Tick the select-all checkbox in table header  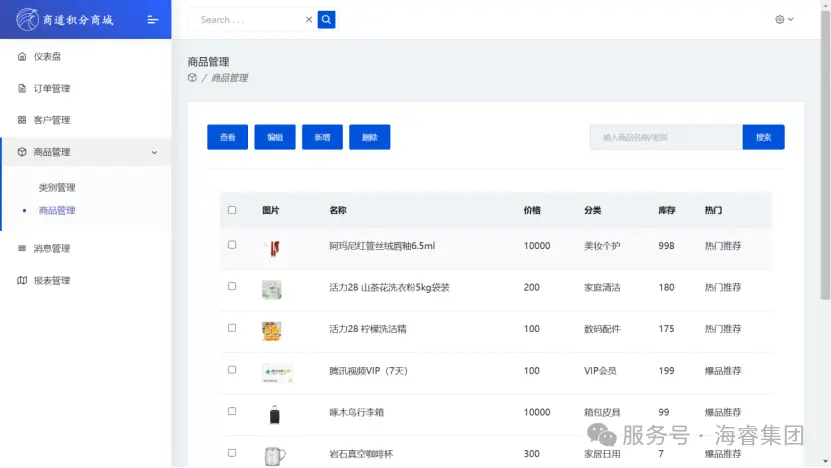(232, 210)
